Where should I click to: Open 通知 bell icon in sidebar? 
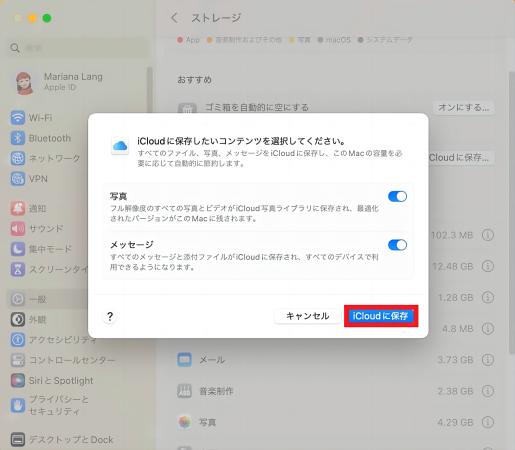click(x=18, y=208)
